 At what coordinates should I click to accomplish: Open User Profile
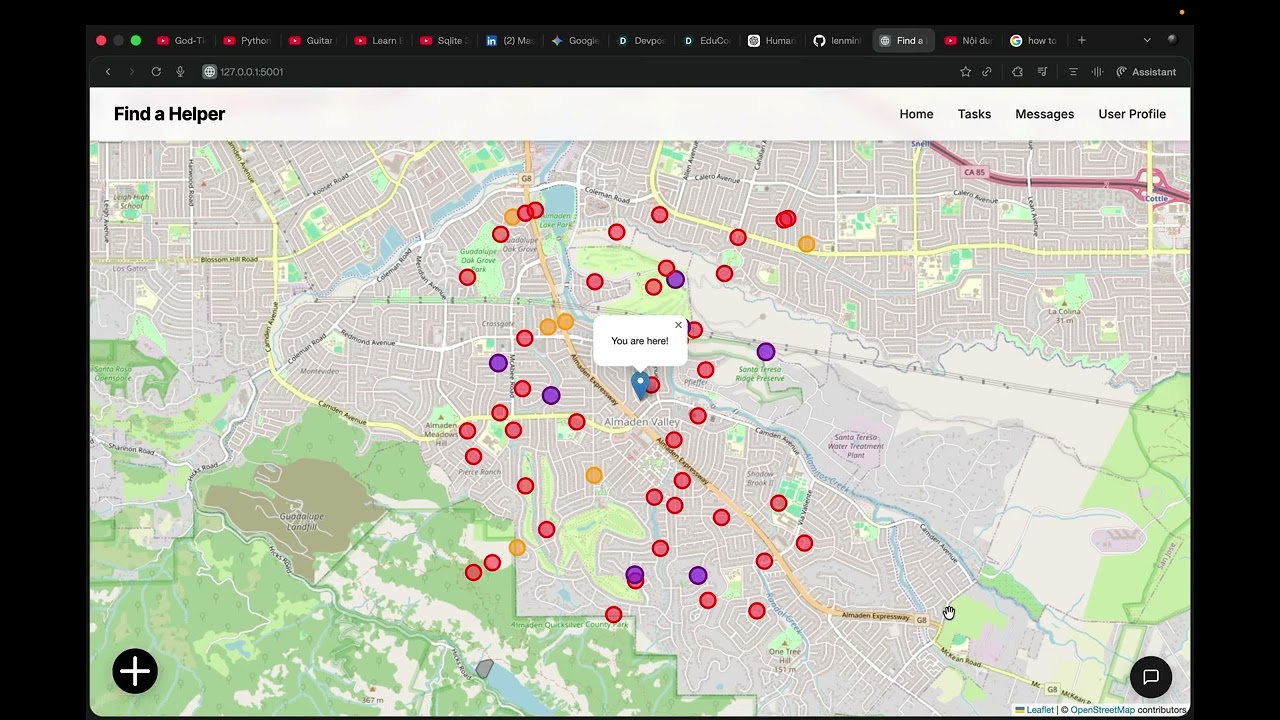click(1132, 114)
